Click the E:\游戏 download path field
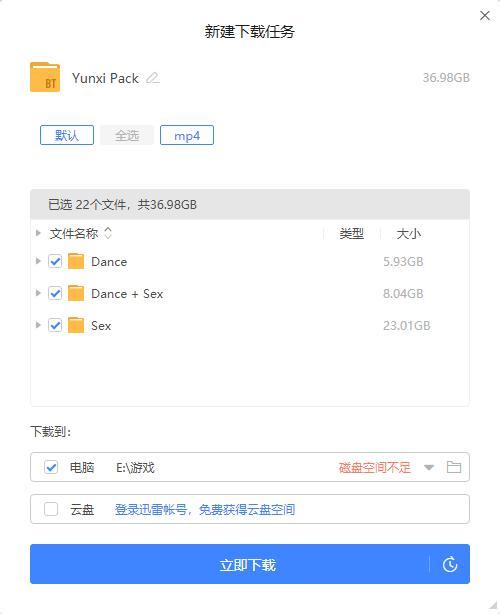The width and height of the screenshot is (500, 614). pyautogui.click(x=135, y=467)
